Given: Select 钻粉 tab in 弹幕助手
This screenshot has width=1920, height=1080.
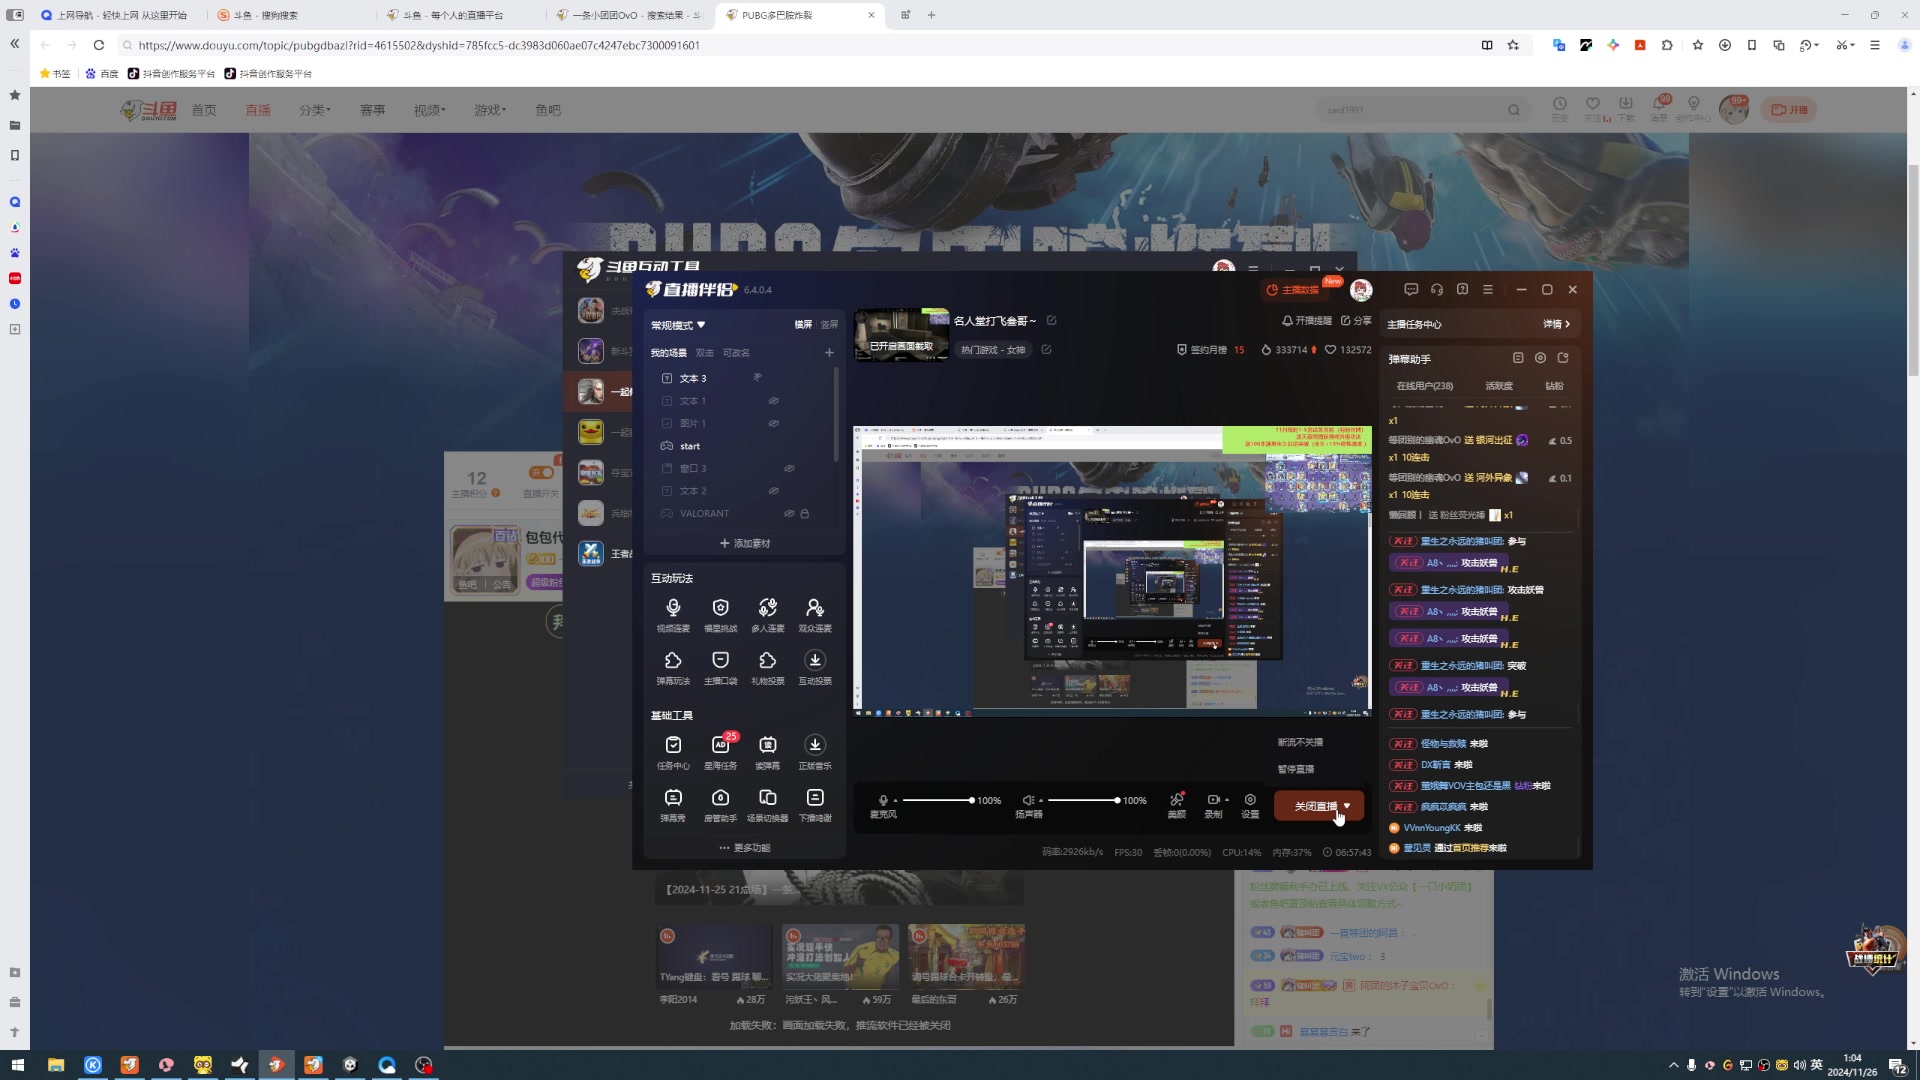Looking at the screenshot, I should pos(1554,386).
